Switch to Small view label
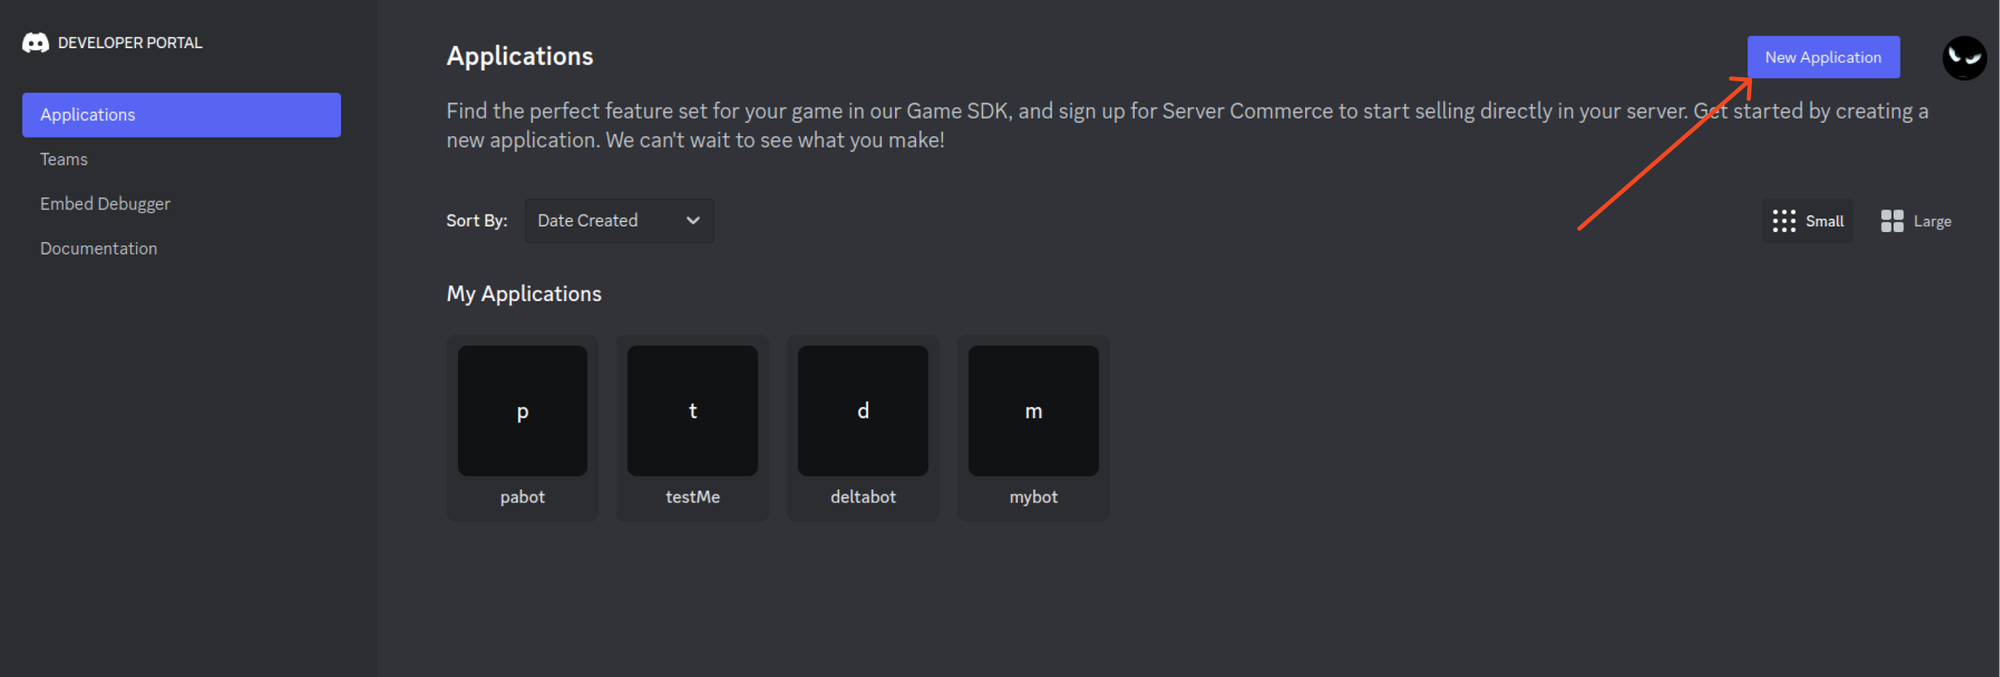Screen dimensions: 2000x677 pyautogui.click(x=1824, y=221)
